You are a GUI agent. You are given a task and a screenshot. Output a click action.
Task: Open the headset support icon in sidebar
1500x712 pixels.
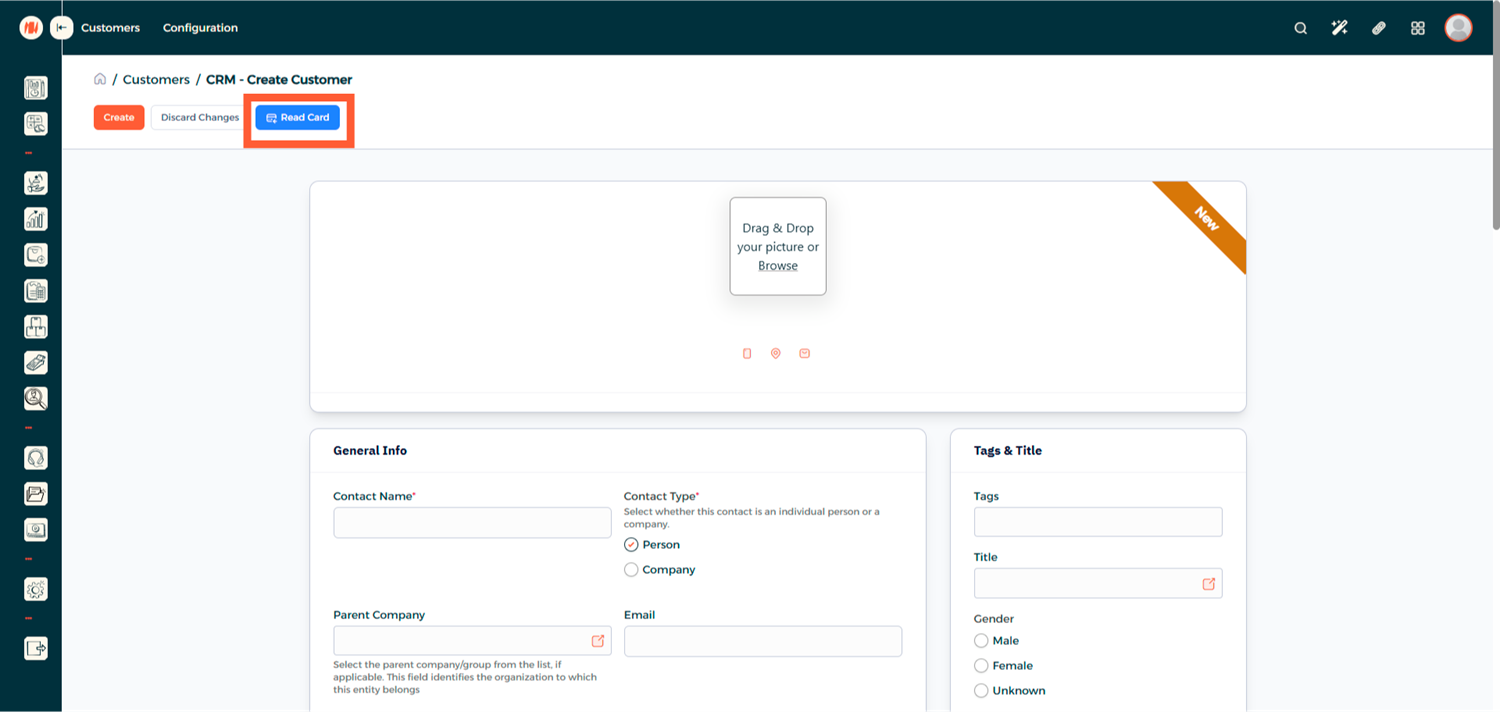(x=35, y=458)
